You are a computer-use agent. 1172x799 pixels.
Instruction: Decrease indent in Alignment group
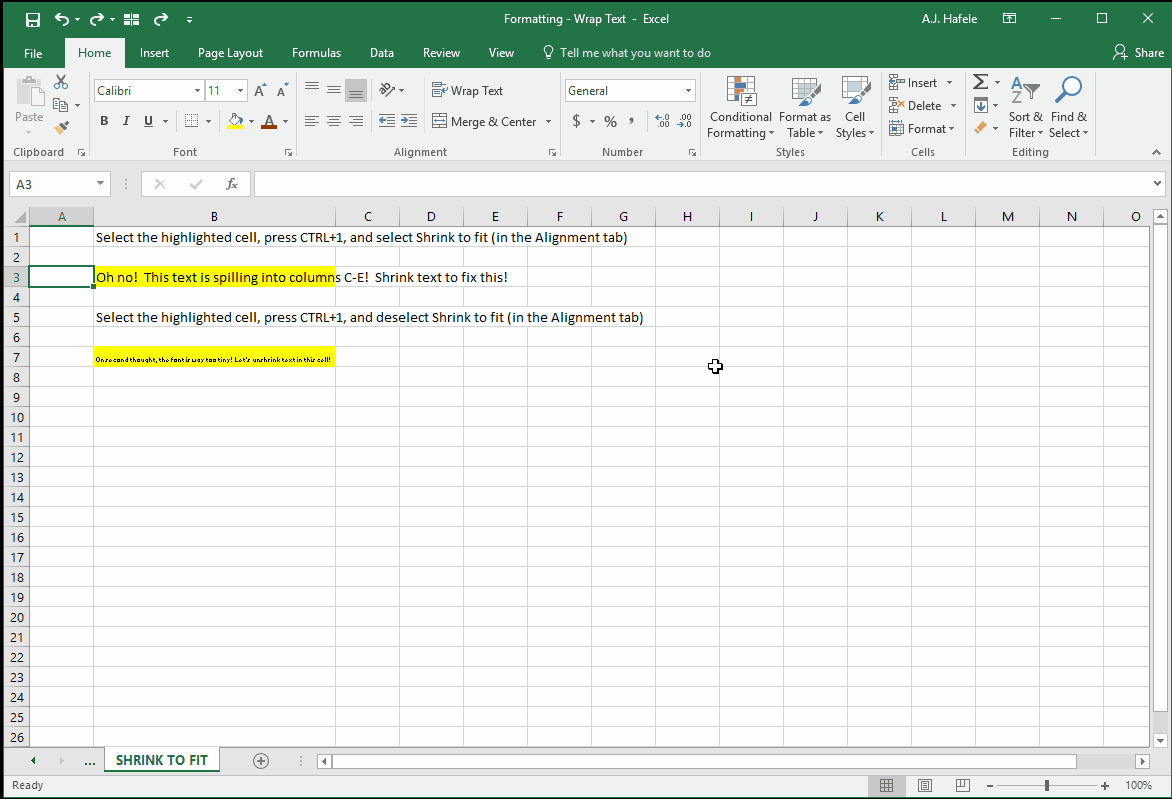tap(386, 121)
